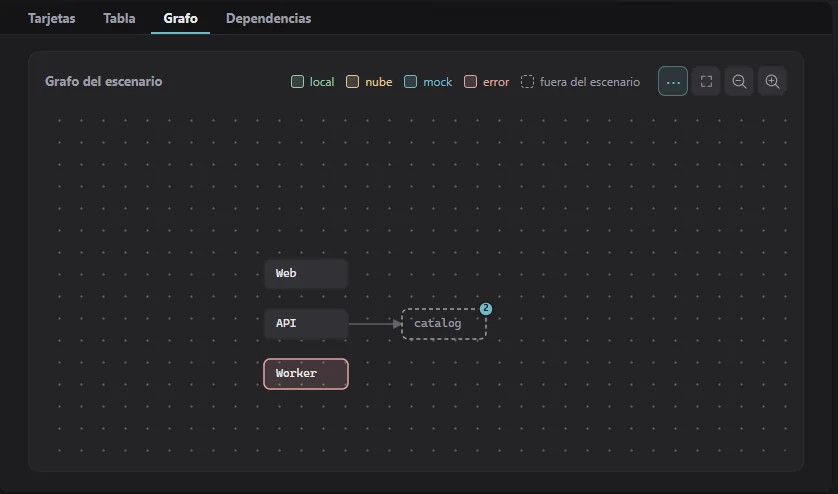Click the fit-to-screen icon
838x494 pixels.
[706, 81]
